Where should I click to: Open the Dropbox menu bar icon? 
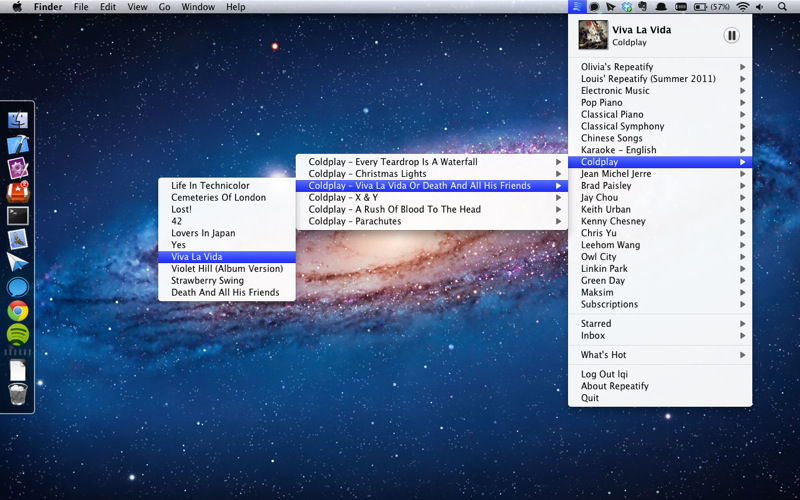click(x=627, y=7)
